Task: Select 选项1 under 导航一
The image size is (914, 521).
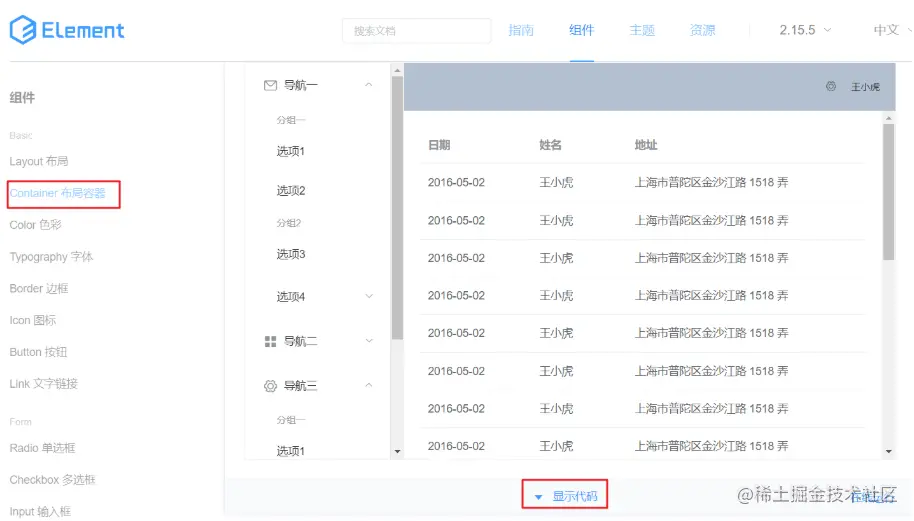Action: pos(290,152)
